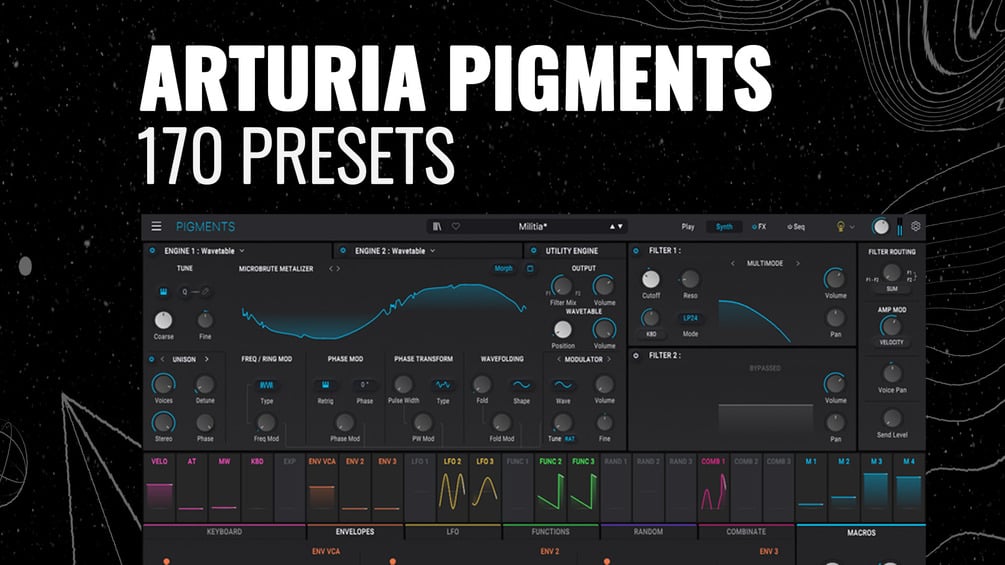Open the LP24 filter Mode selector

690,318
